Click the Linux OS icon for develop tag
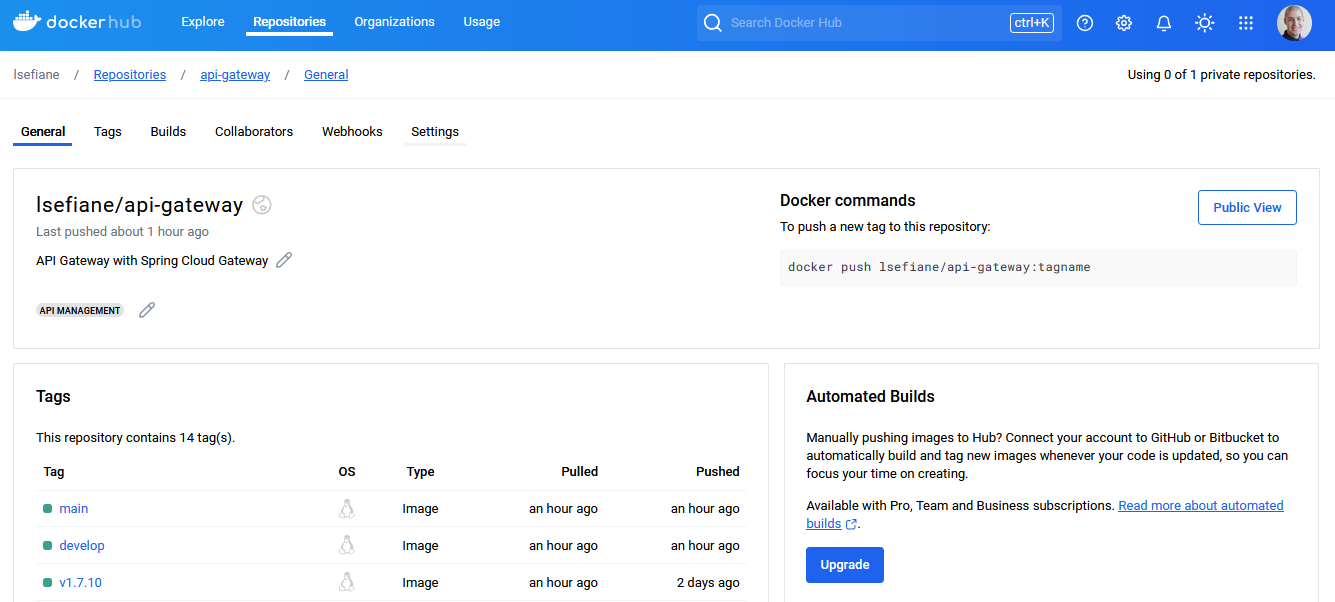The height and width of the screenshot is (602, 1335). point(347,545)
